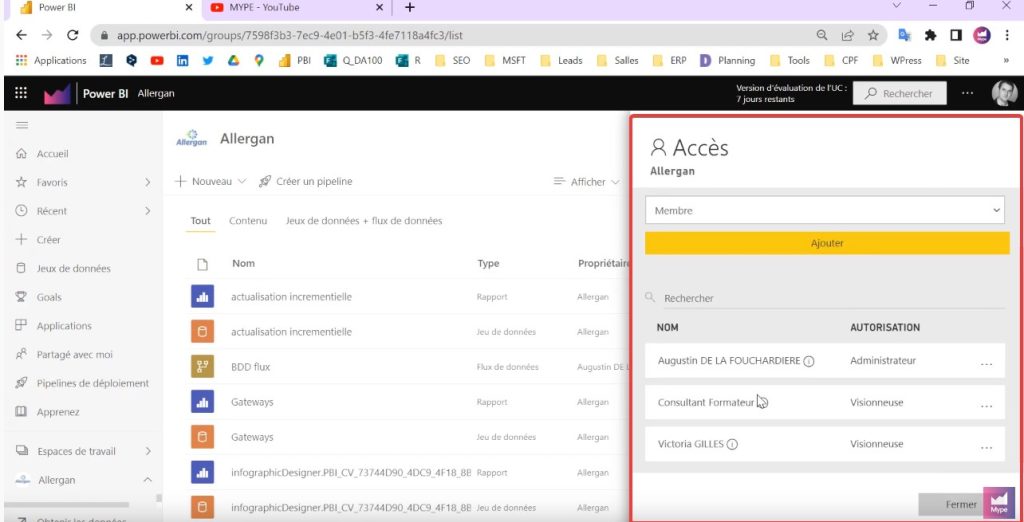The image size is (1024, 522).
Task: Expand the Récent submenu chevron
Action: (x=148, y=211)
